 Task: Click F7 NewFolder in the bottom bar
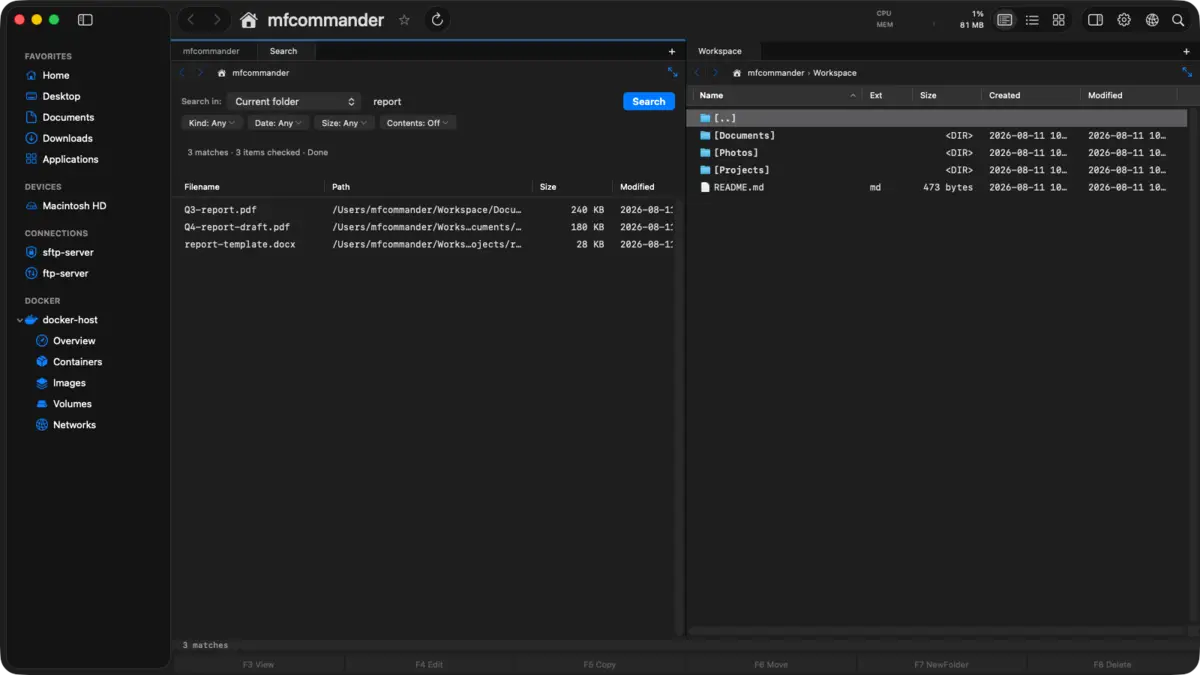(941, 664)
